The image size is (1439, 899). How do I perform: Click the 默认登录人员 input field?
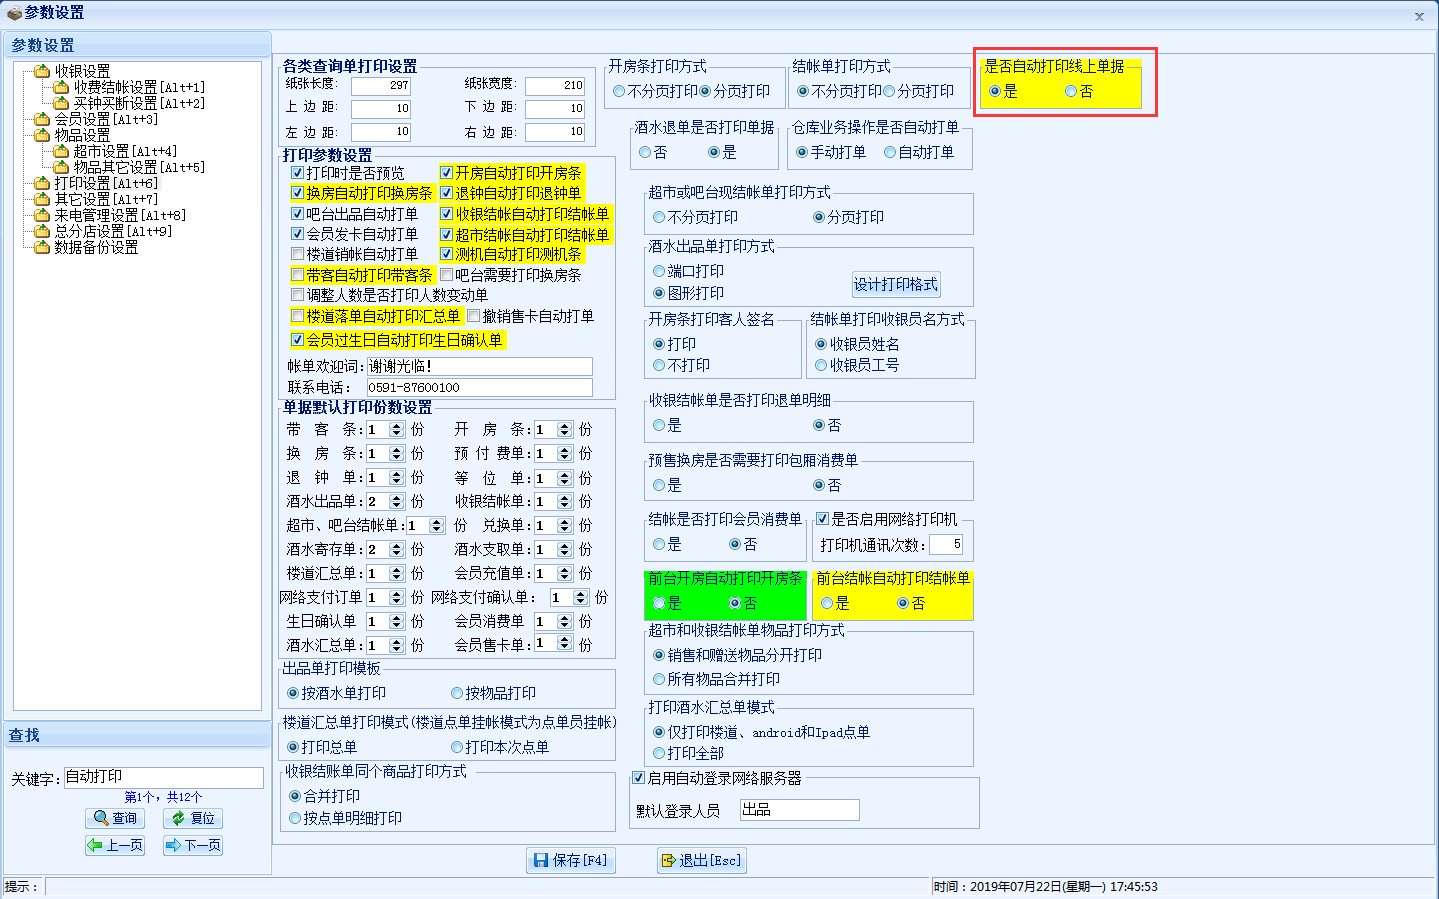[799, 810]
